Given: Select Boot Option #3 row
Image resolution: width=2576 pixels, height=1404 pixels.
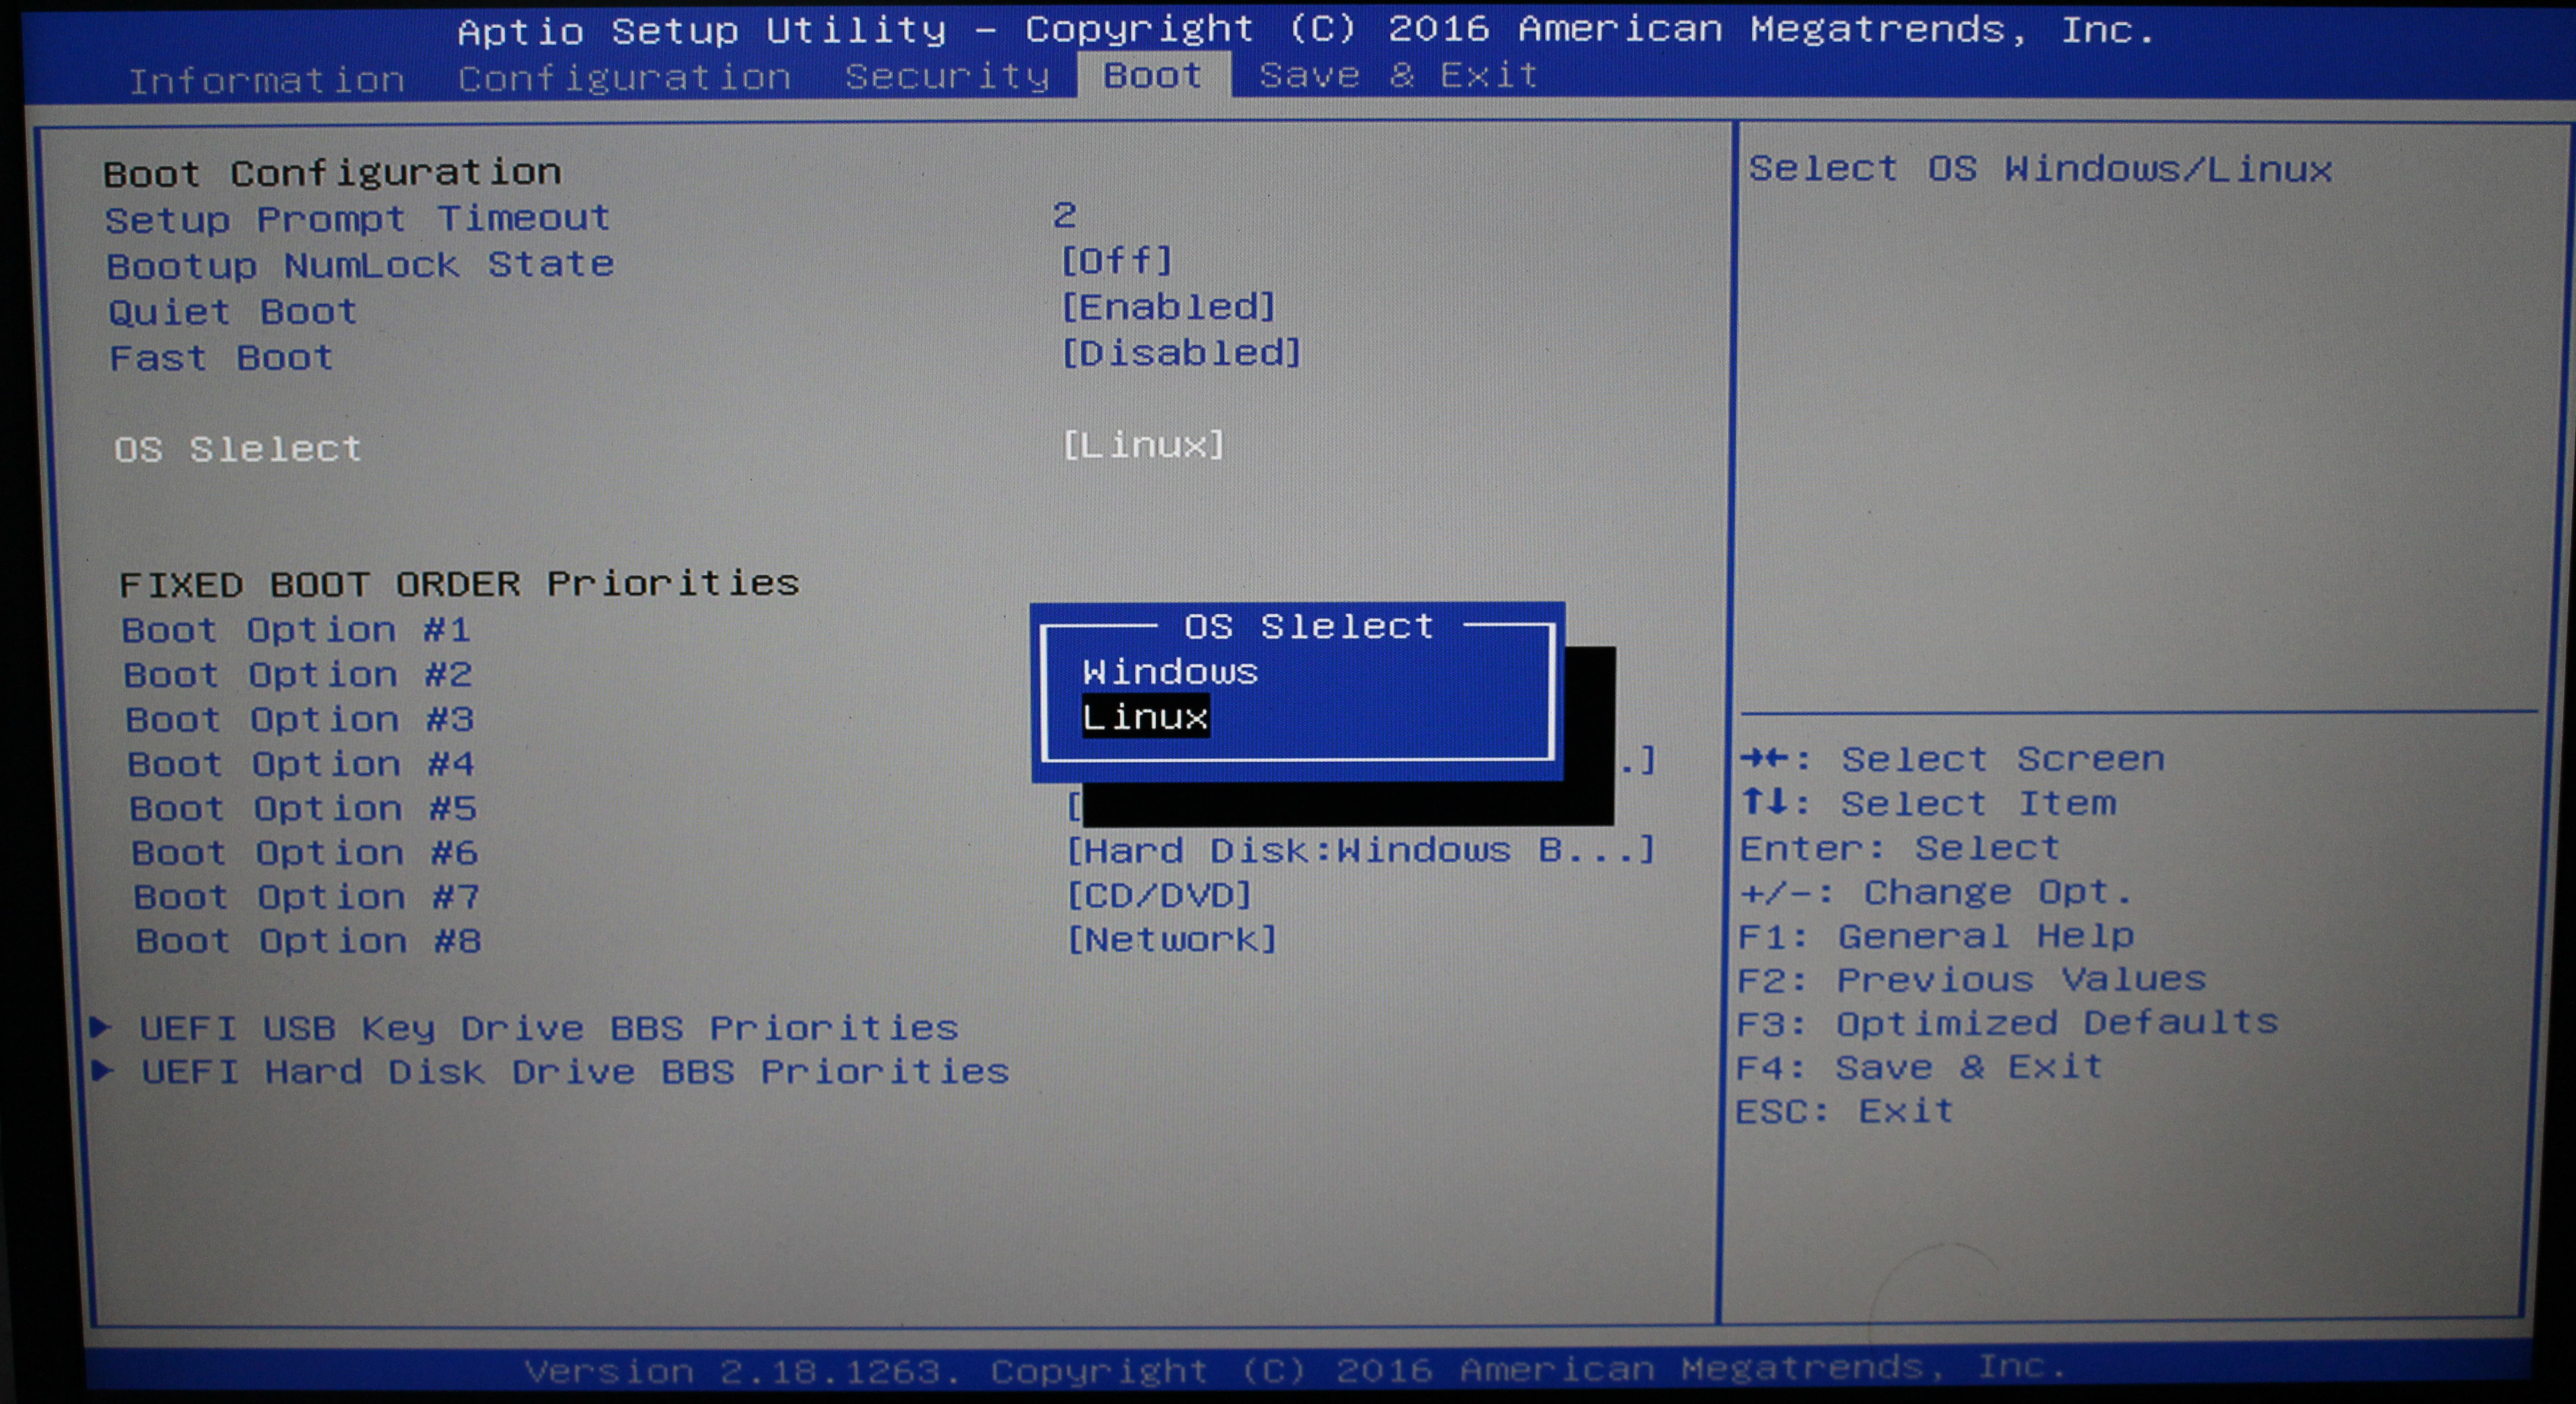Looking at the screenshot, I should click(300, 720).
